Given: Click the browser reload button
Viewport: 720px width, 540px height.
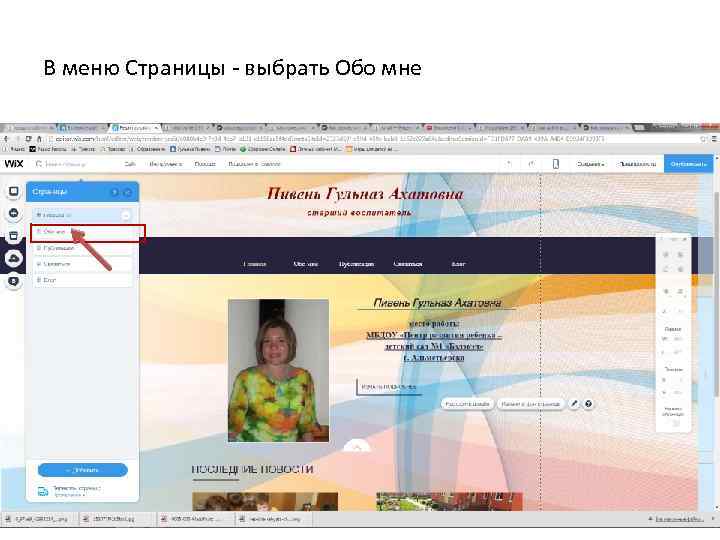Looking at the screenshot, I should pos(28,139).
